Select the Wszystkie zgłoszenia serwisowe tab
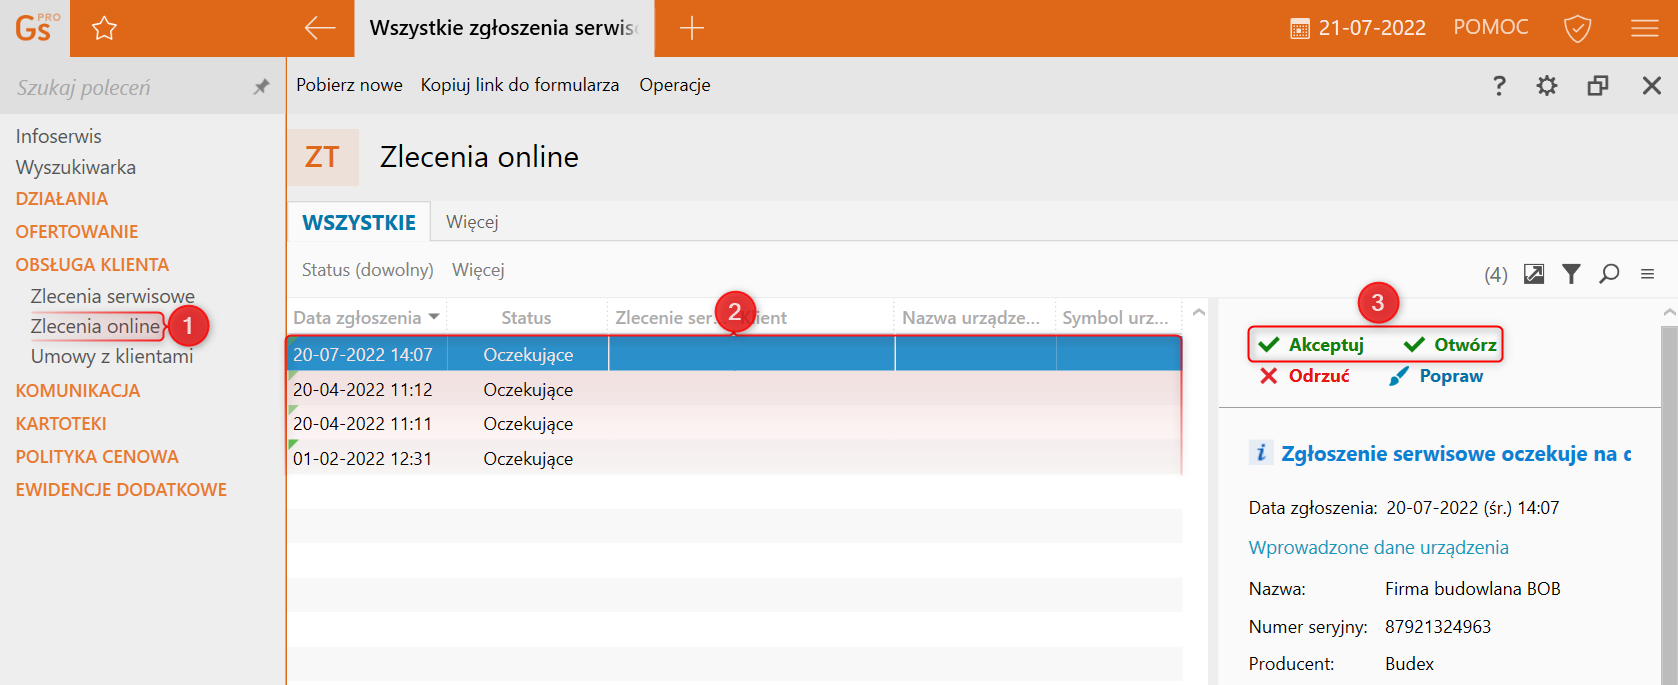 504,28
